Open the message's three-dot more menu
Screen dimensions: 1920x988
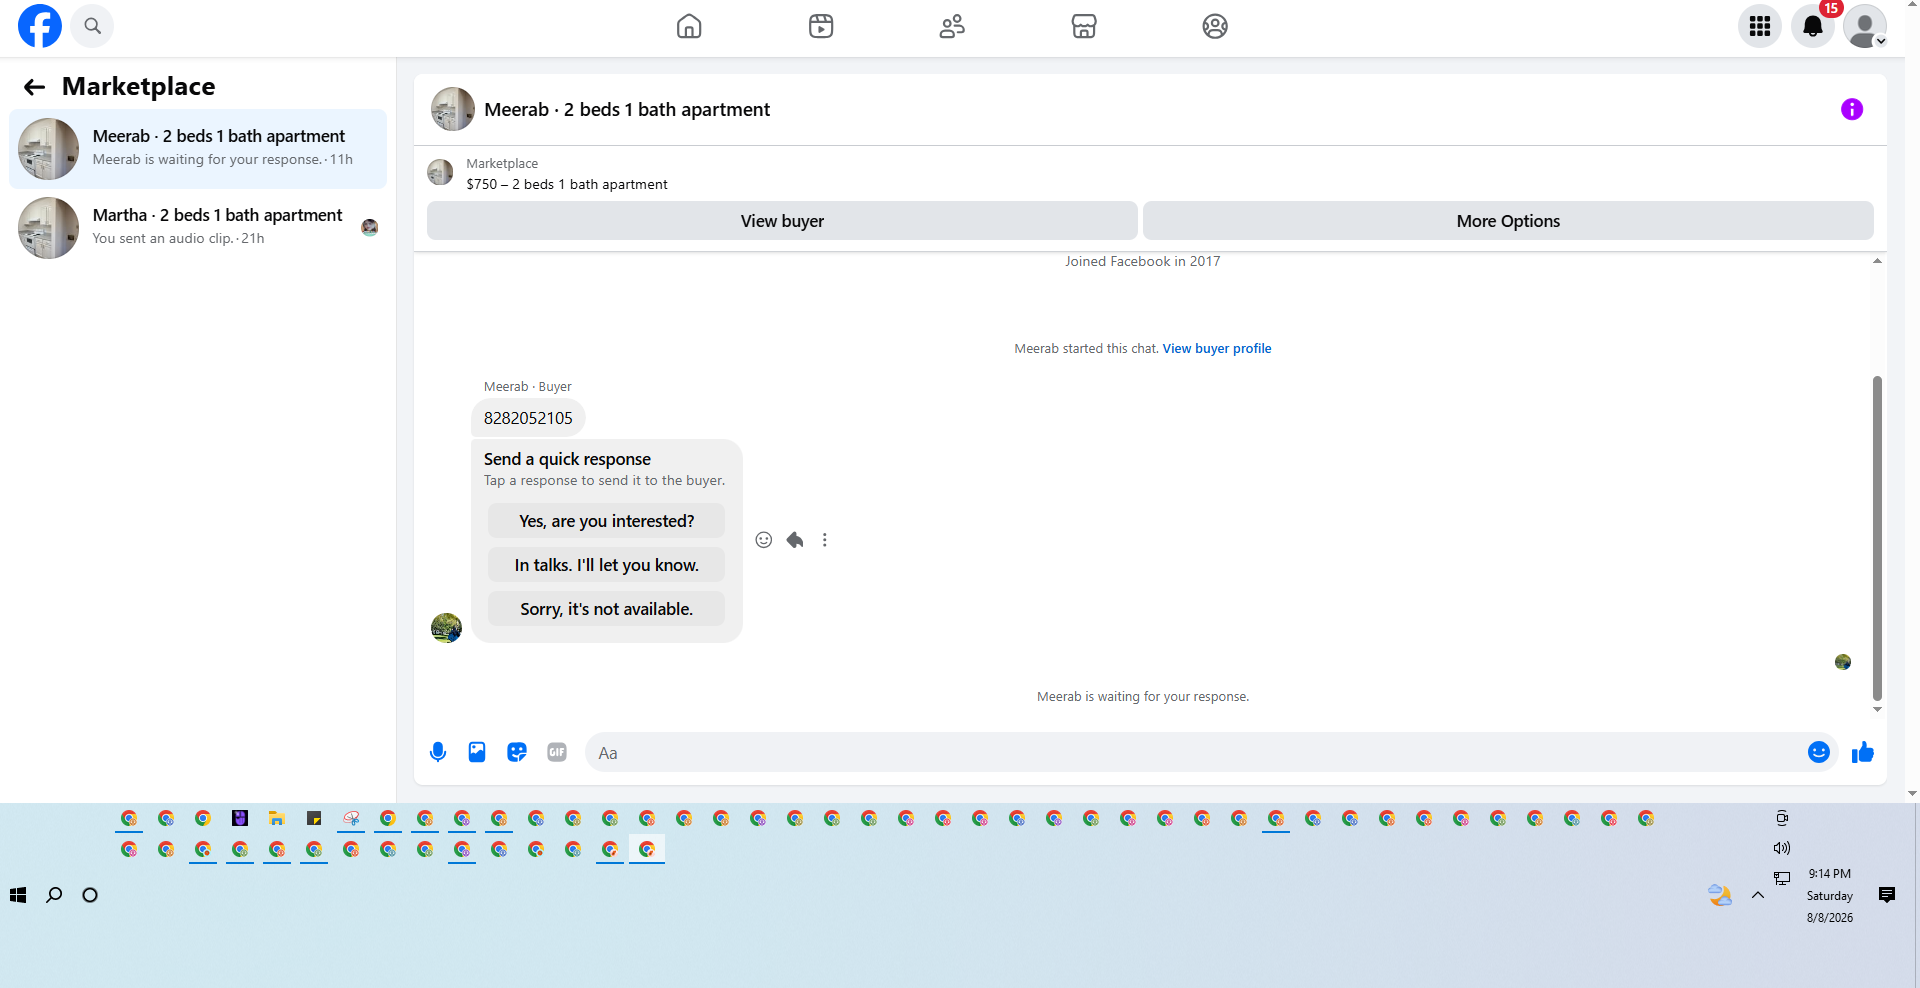point(825,540)
